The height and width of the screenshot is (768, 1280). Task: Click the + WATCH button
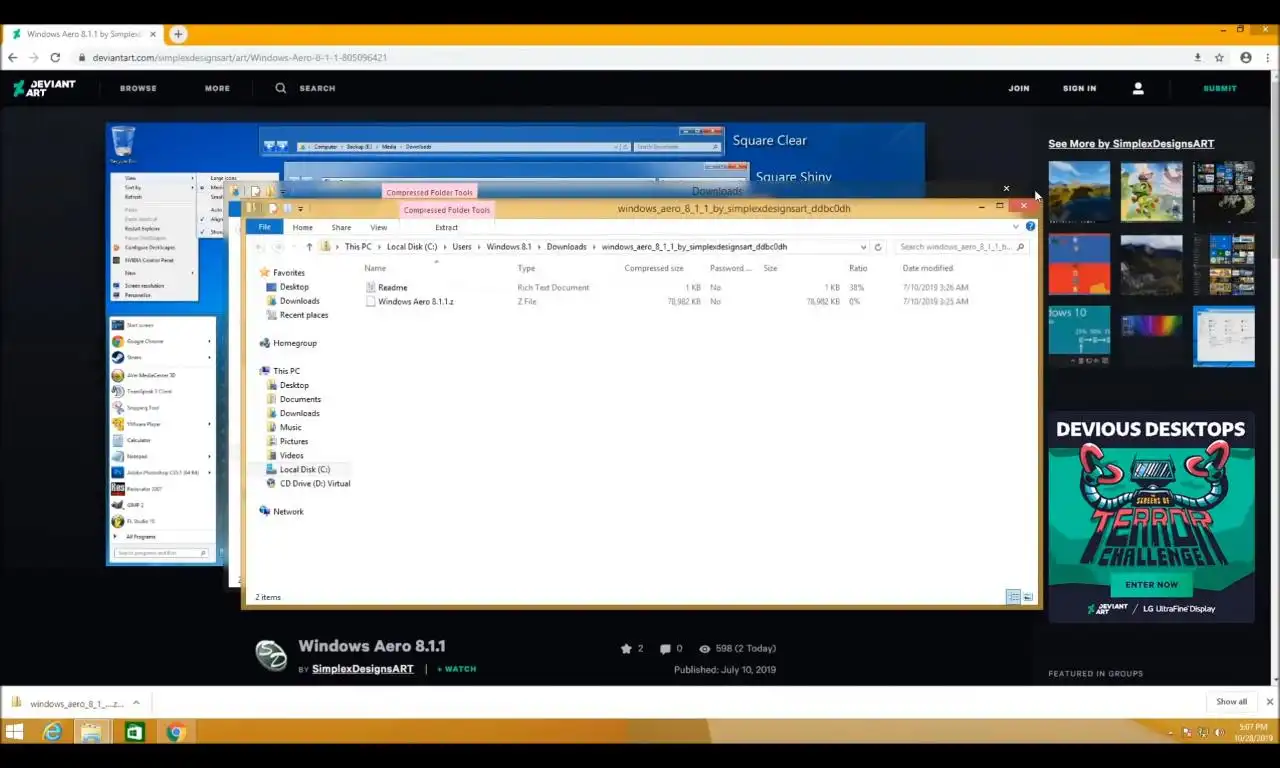point(457,669)
